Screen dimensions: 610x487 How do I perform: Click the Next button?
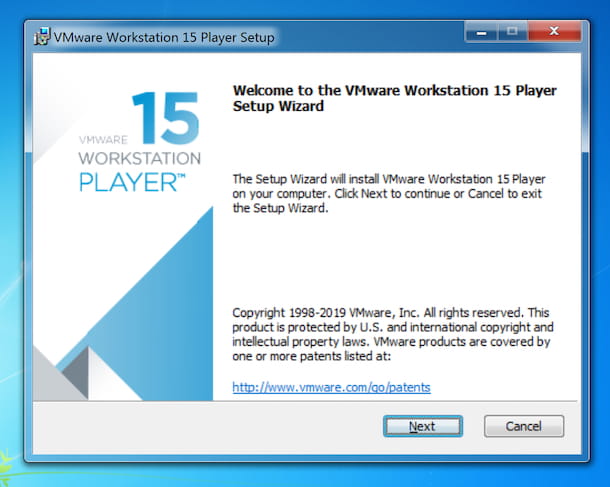click(423, 426)
